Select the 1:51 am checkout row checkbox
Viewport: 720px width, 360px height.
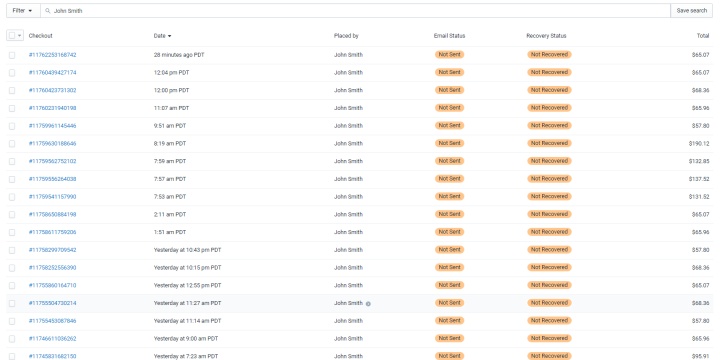pyautogui.click(x=12, y=232)
